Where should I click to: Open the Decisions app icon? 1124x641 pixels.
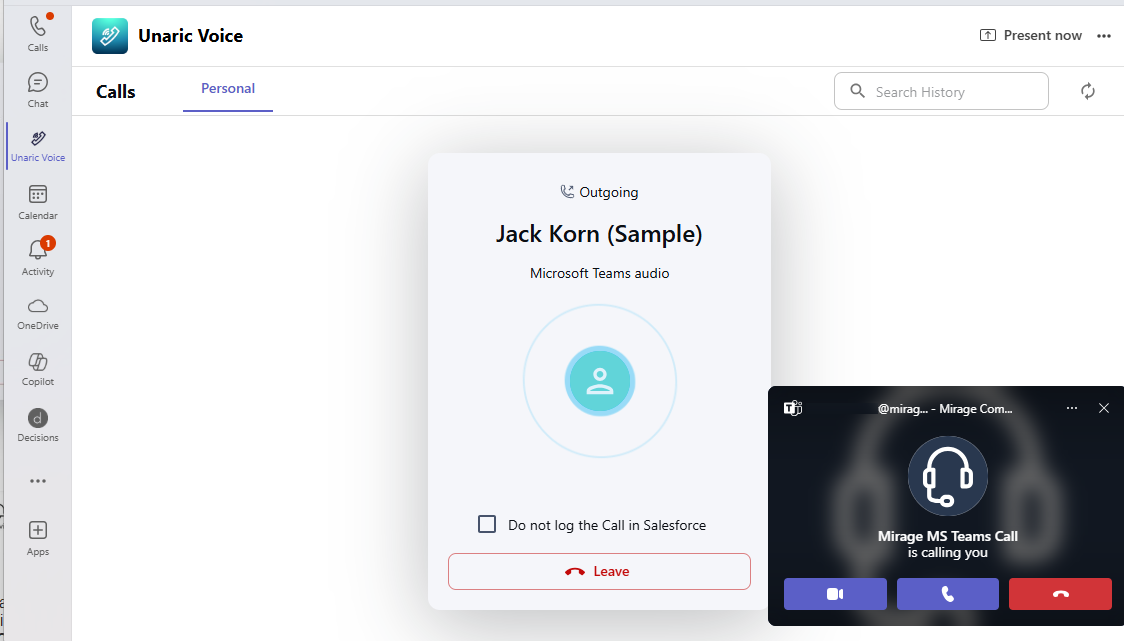37,424
